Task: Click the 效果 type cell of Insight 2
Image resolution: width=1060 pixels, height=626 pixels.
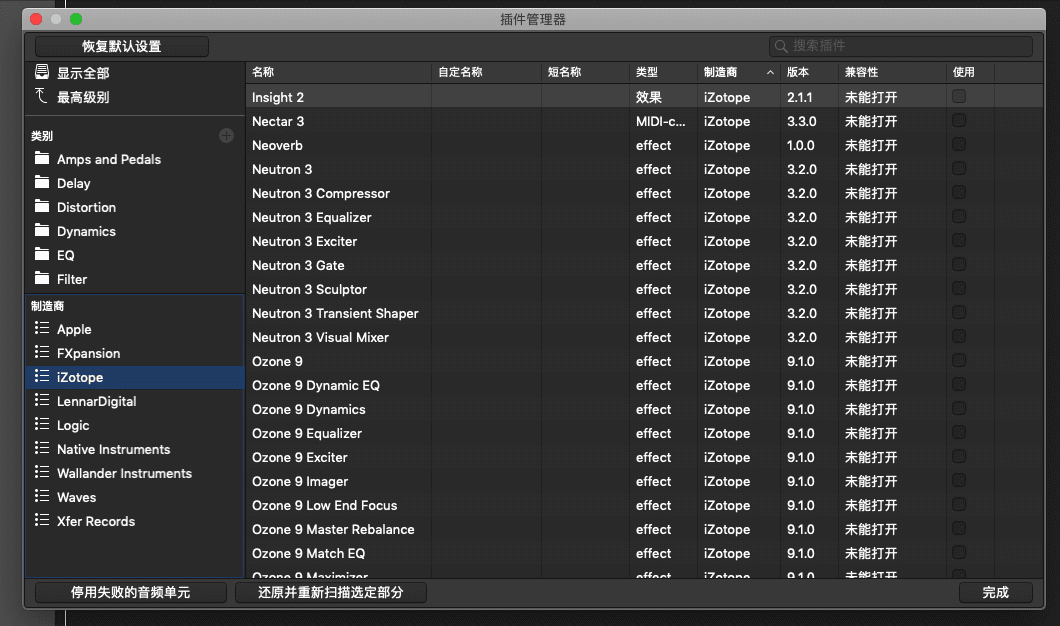Action: (x=648, y=97)
